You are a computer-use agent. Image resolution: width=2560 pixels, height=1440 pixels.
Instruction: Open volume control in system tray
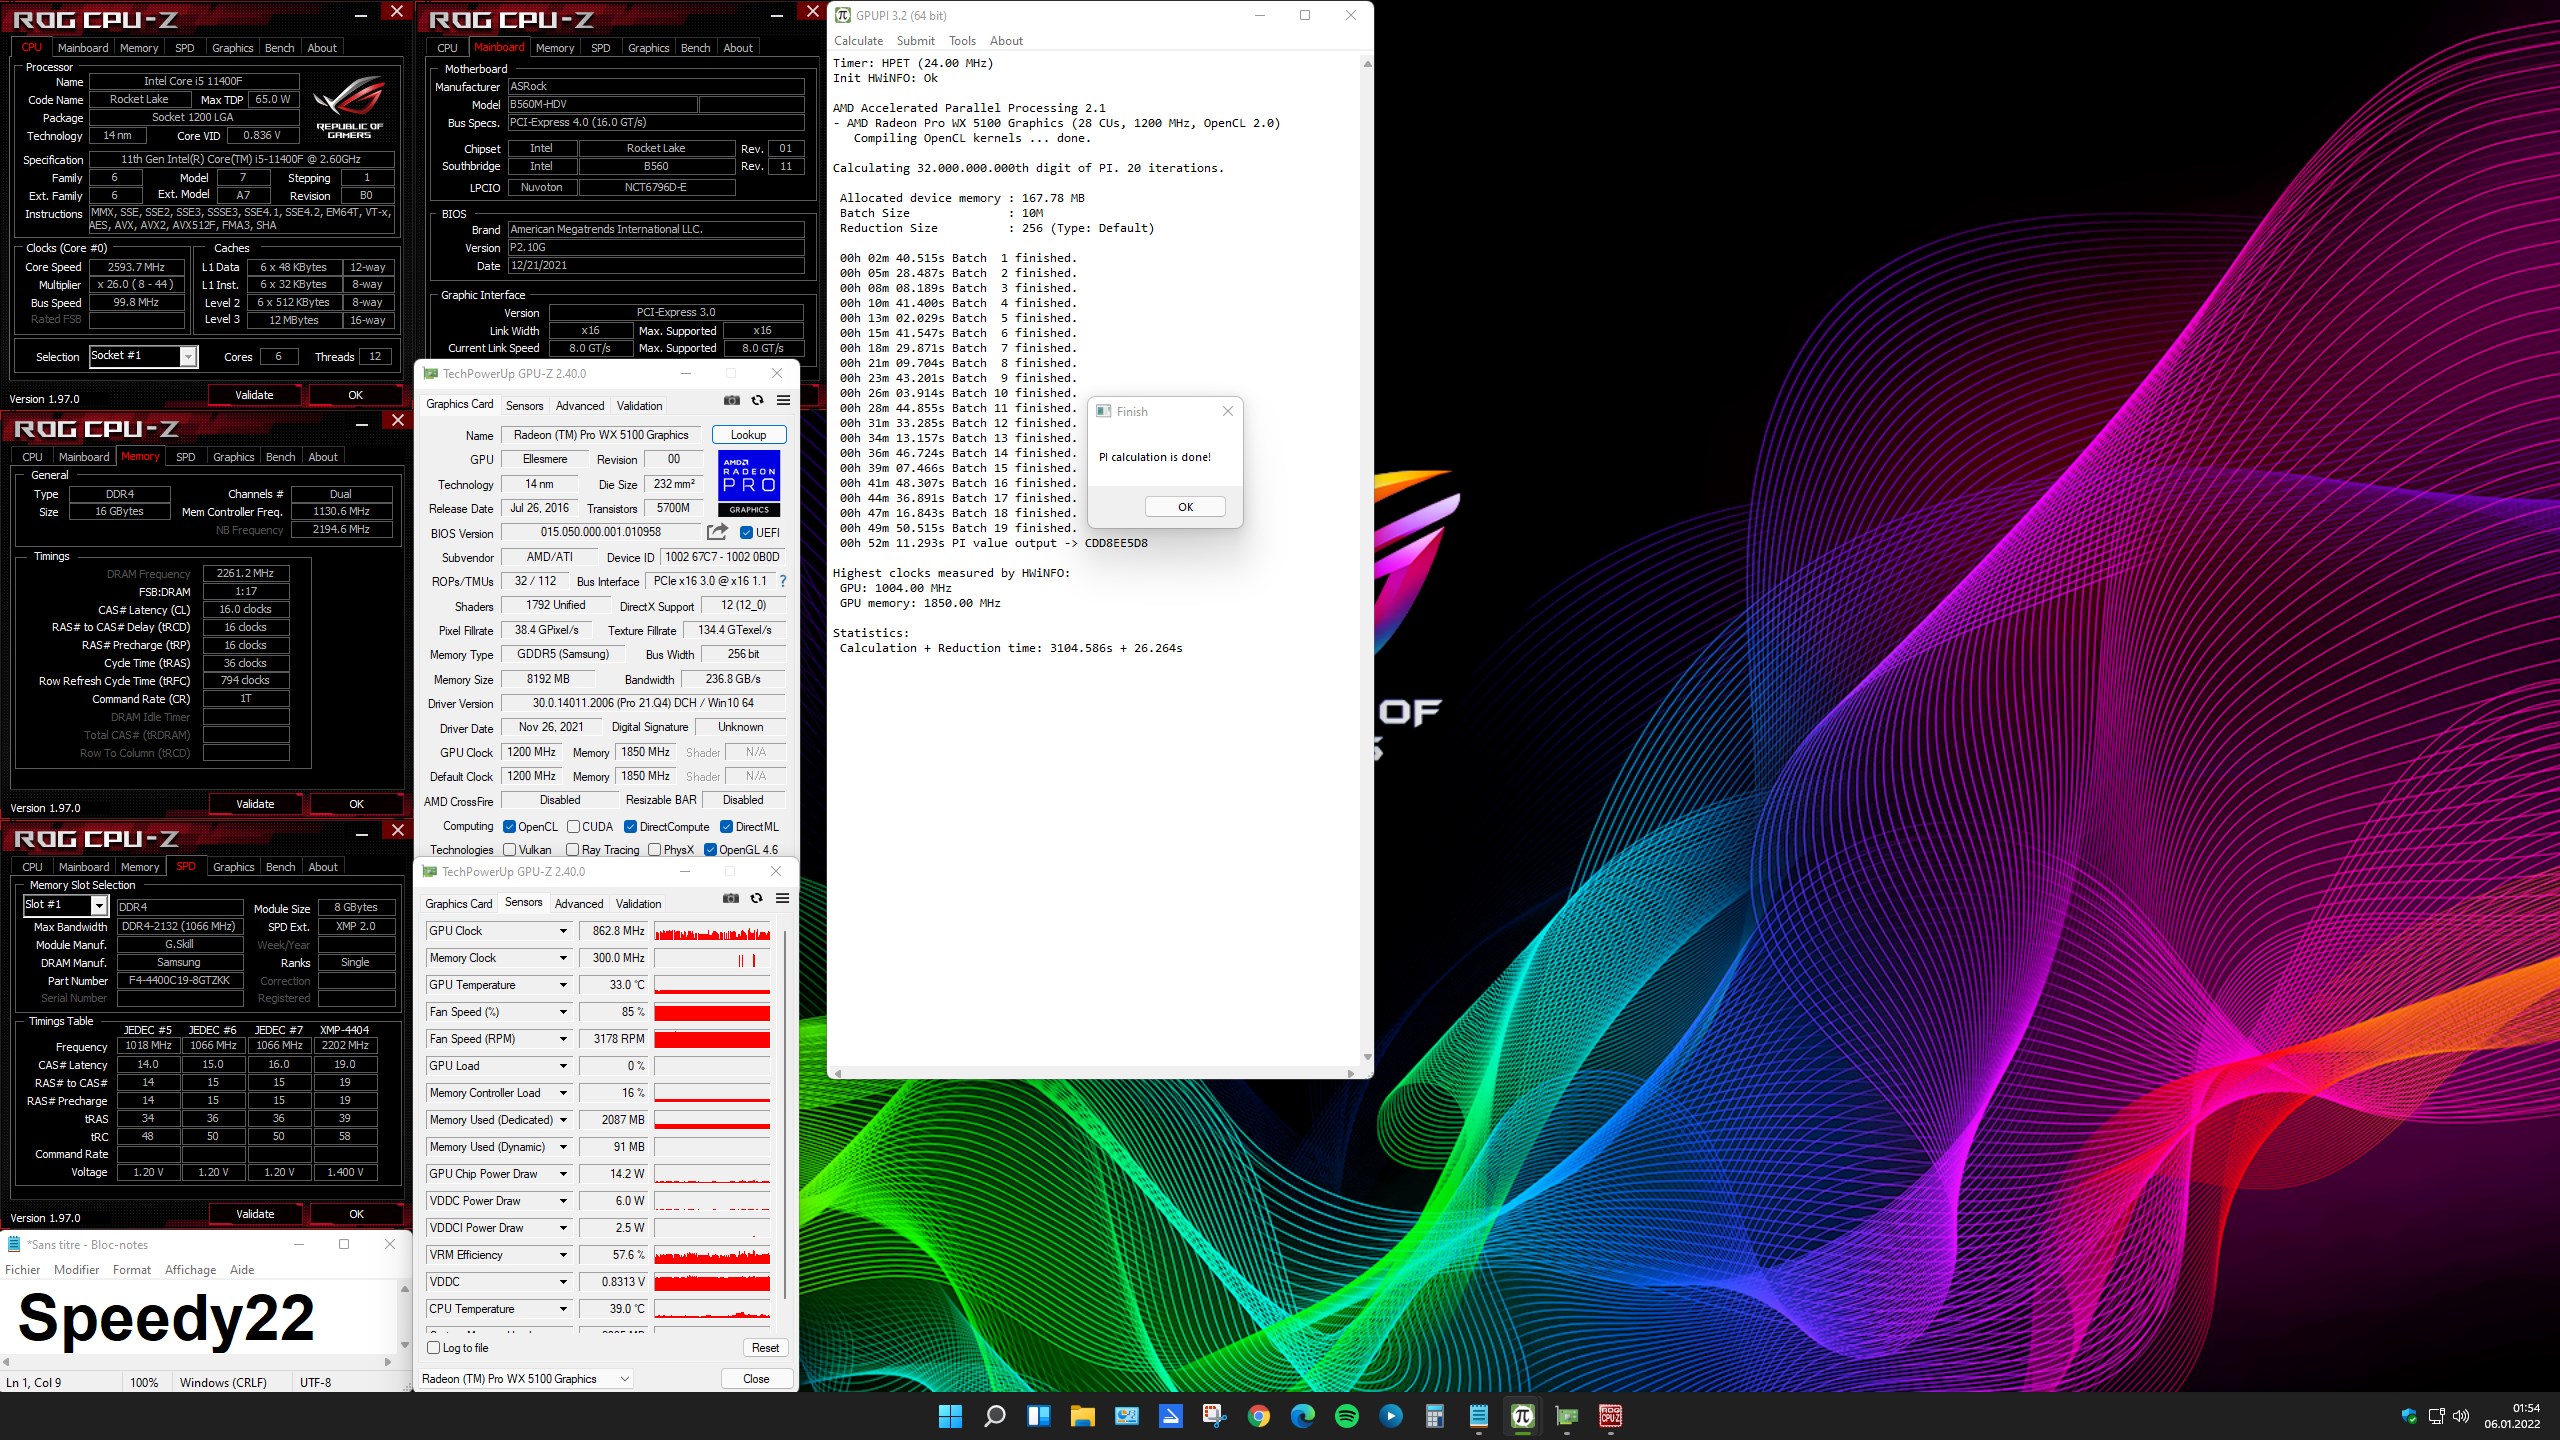pyautogui.click(x=2461, y=1416)
